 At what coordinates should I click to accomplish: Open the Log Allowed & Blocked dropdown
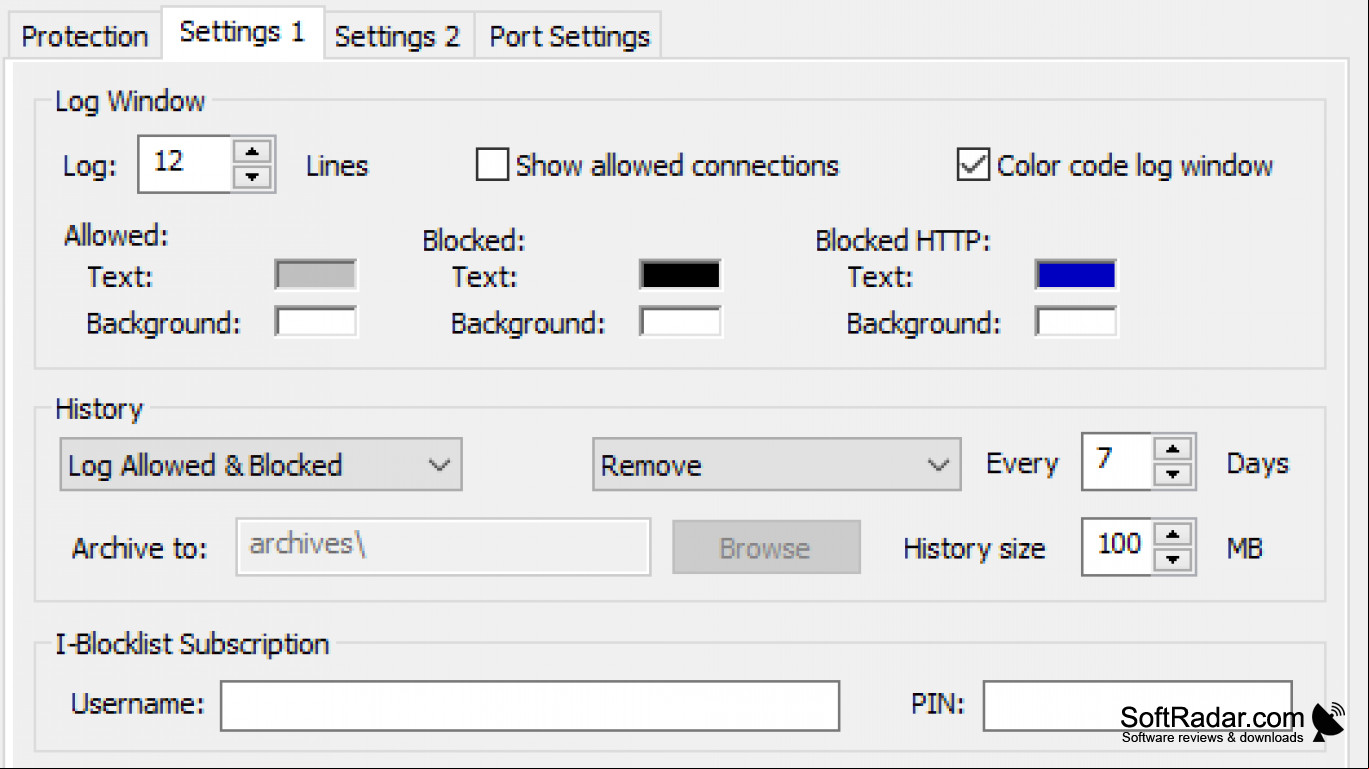click(261, 465)
